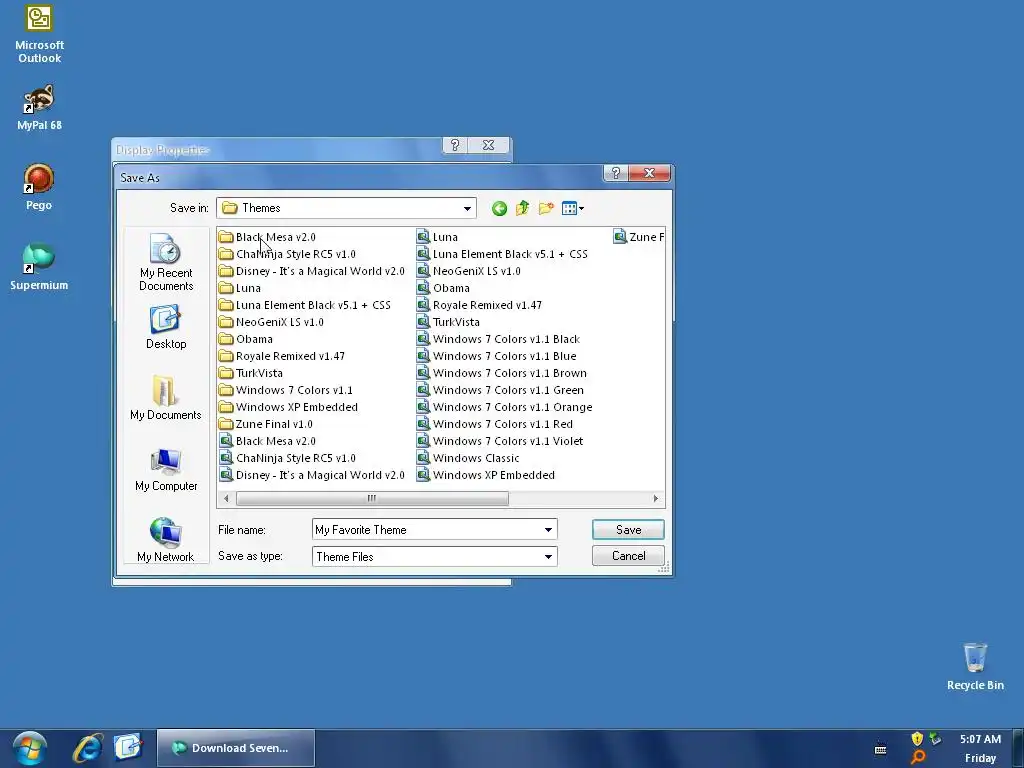Image resolution: width=1024 pixels, height=768 pixels.
Task: Jump to Desktop in places bar
Action: pos(166,328)
